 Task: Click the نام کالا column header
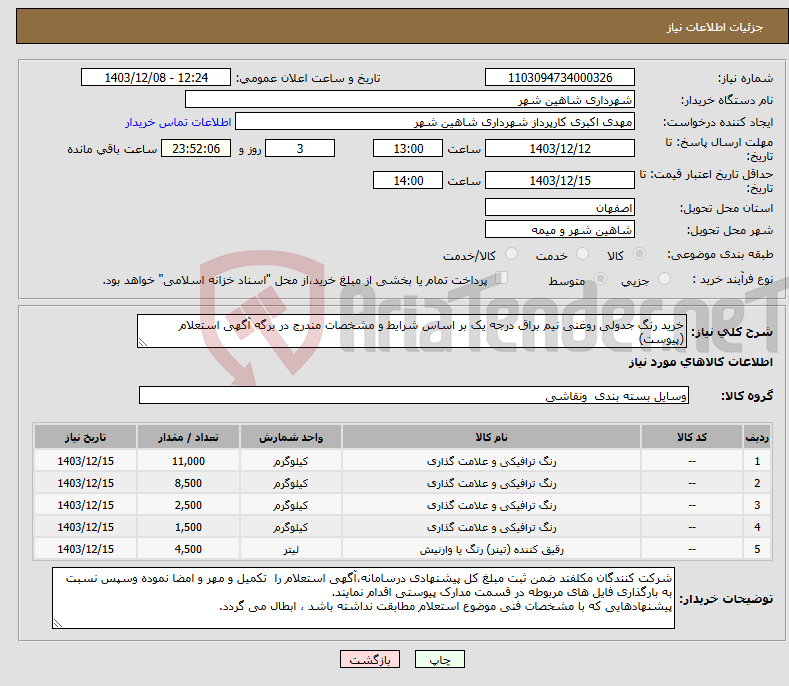coord(491,437)
